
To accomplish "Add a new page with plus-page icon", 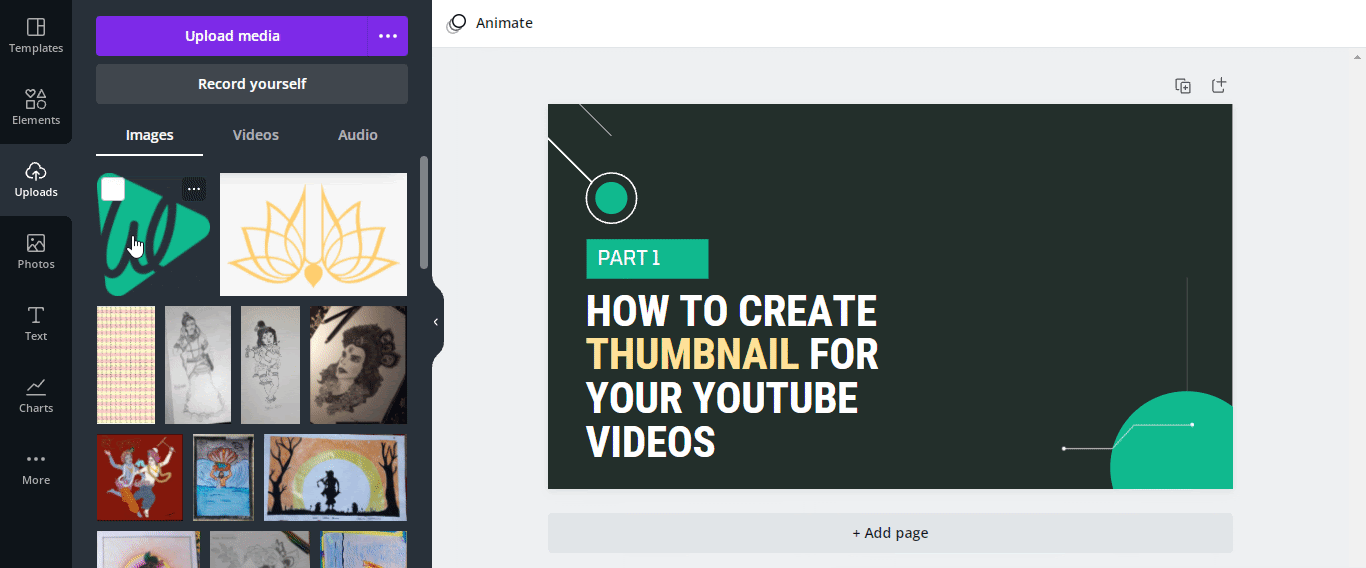I will [x=1219, y=86].
